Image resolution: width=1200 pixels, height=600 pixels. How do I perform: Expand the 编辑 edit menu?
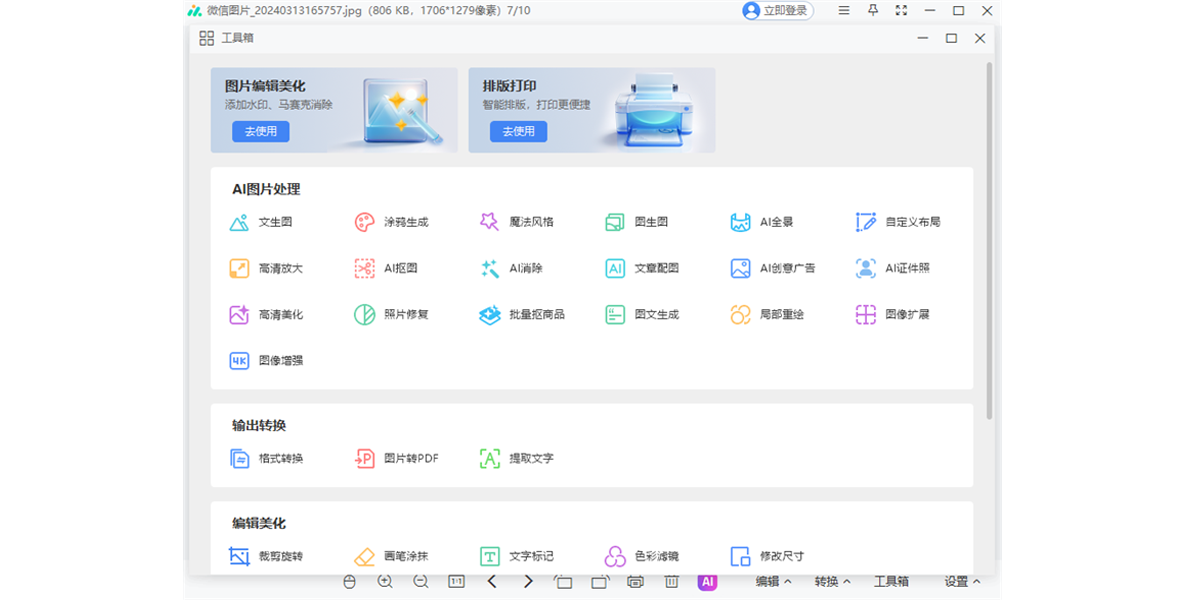[x=773, y=582]
